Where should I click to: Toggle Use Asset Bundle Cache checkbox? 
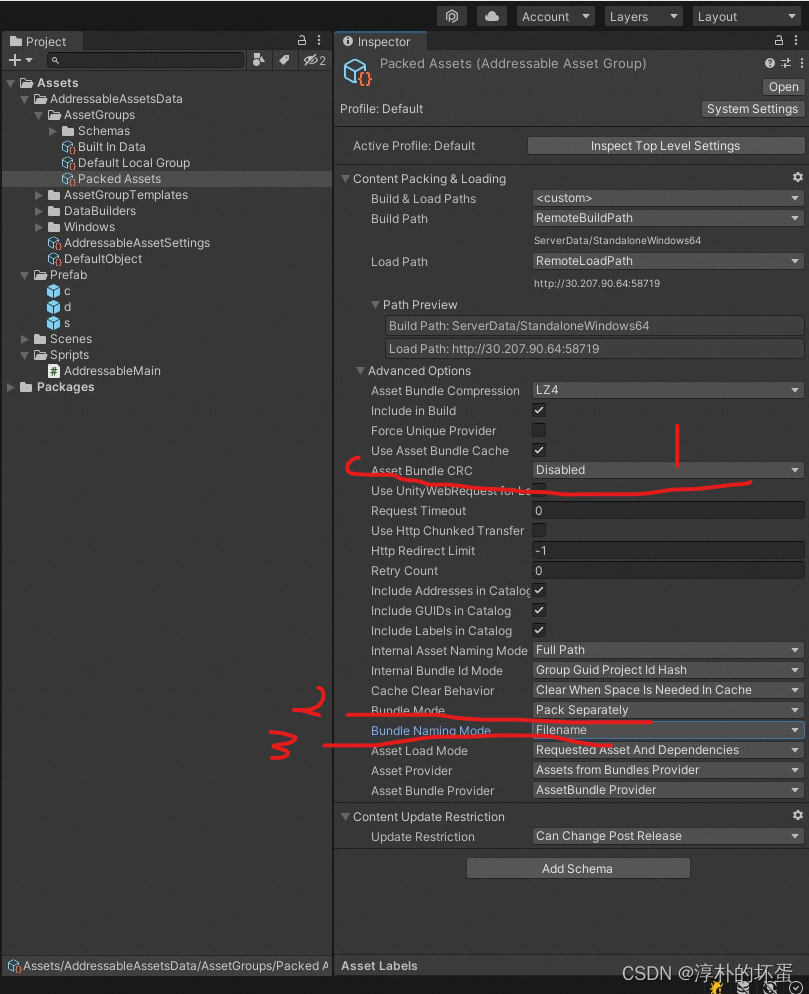tap(539, 450)
